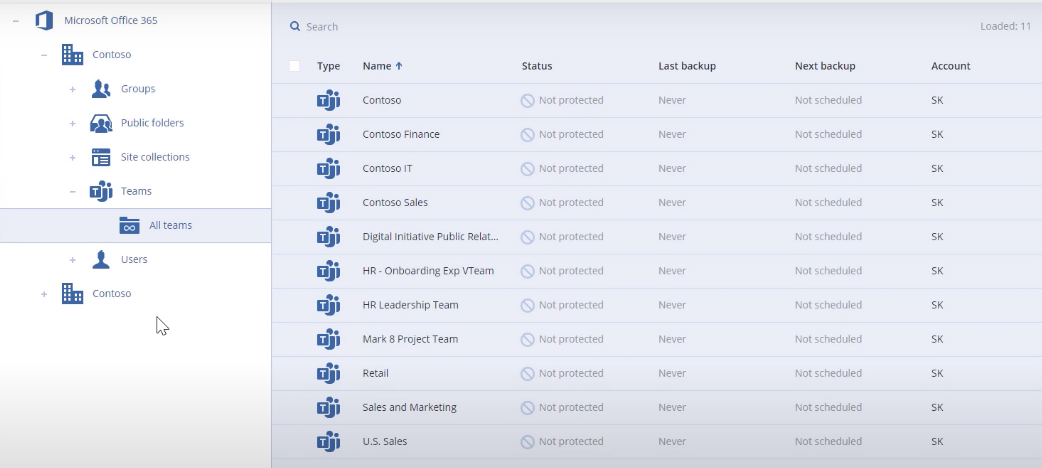Expand the Groups node
The height and width of the screenshot is (468, 1042).
coord(72,89)
